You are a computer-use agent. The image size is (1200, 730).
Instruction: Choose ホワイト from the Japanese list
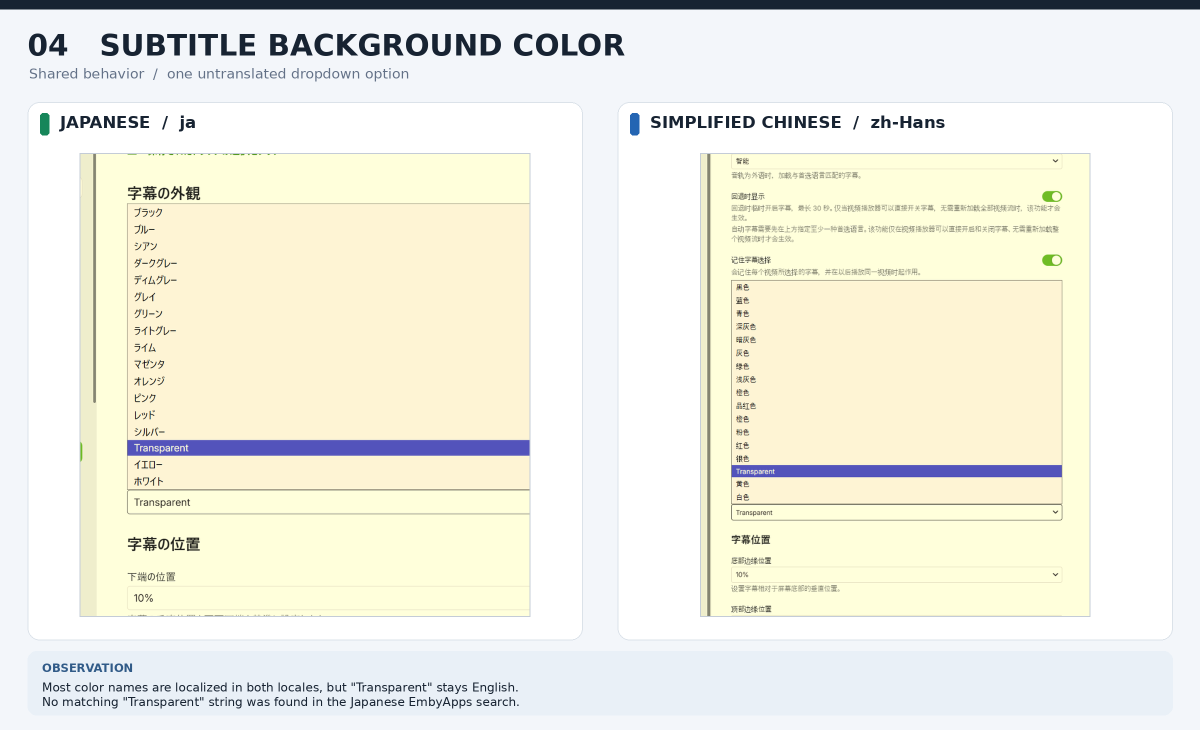click(x=329, y=482)
